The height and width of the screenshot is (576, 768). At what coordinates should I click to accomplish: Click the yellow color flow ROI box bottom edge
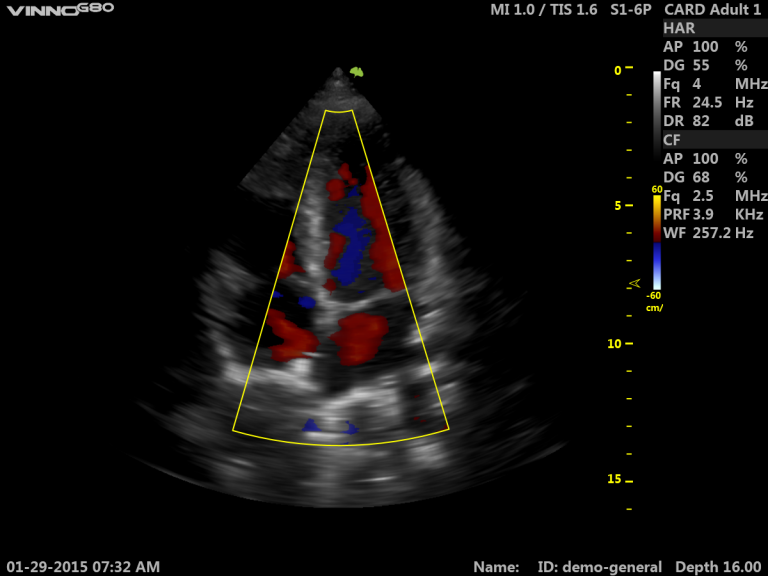point(340,444)
